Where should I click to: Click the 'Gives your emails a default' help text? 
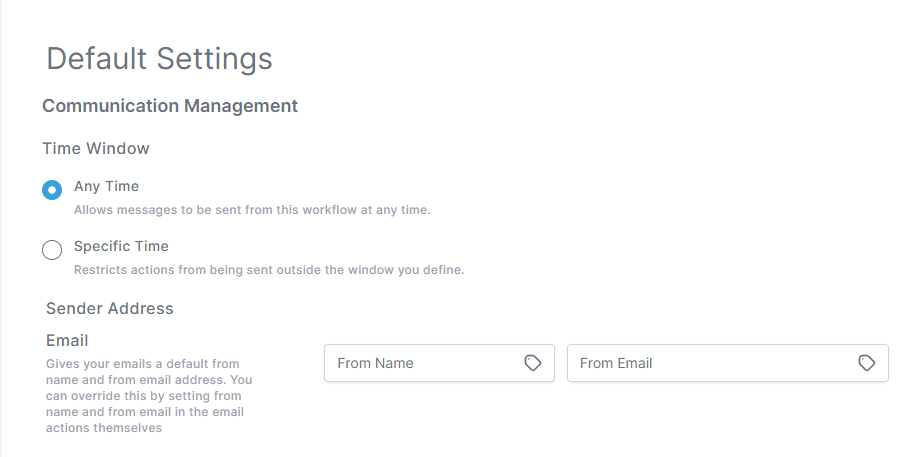[x=149, y=396]
